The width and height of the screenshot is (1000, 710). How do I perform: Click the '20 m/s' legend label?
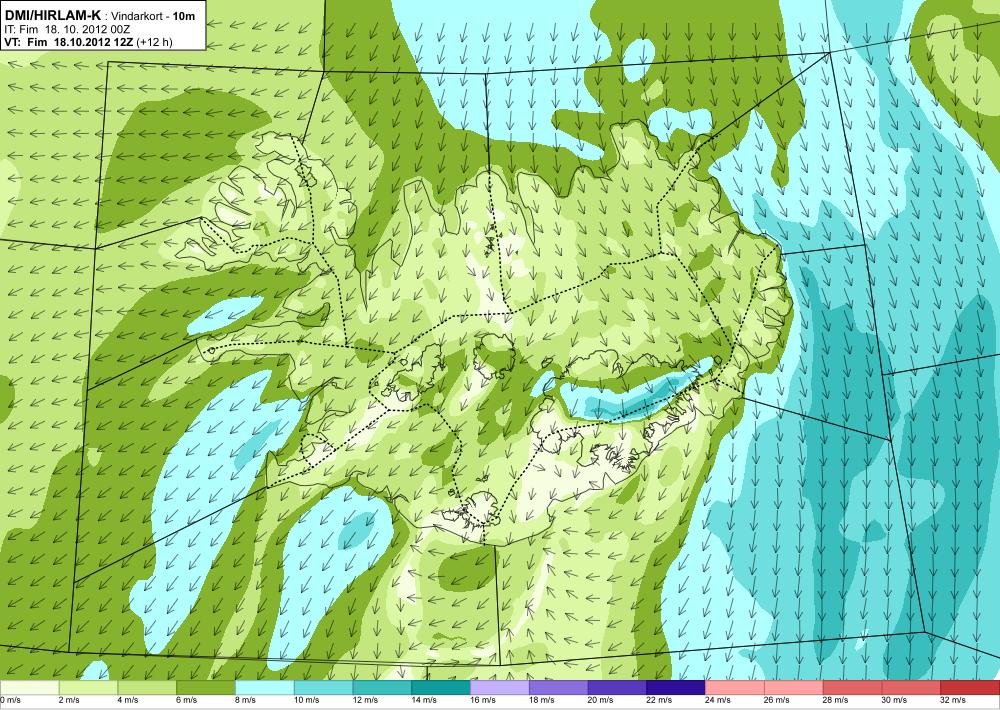pyautogui.click(x=599, y=700)
